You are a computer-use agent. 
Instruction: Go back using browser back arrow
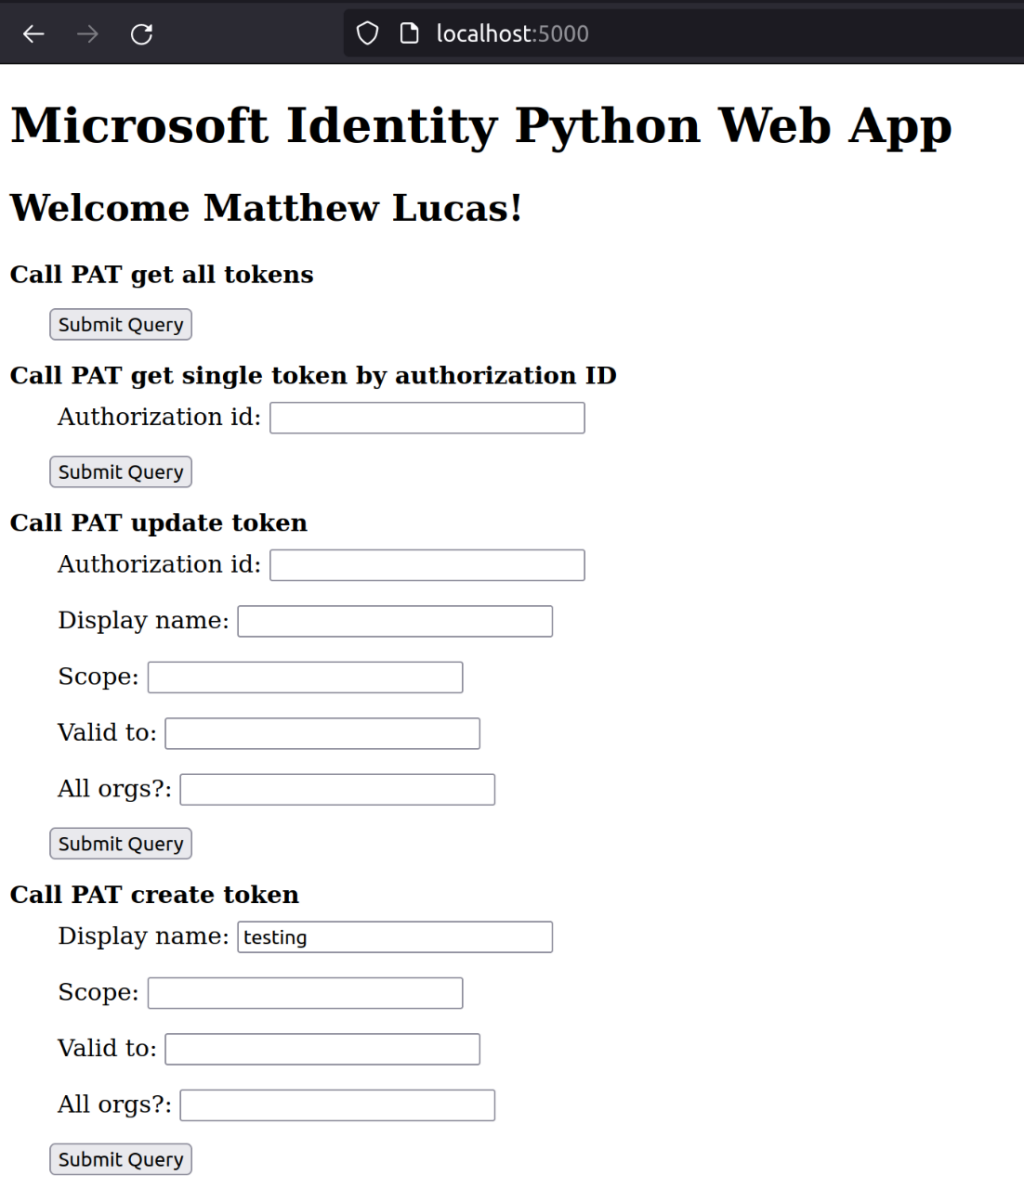[33, 34]
